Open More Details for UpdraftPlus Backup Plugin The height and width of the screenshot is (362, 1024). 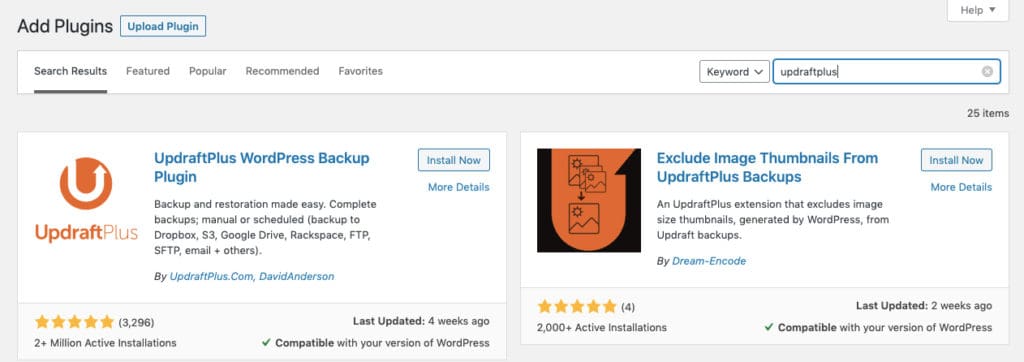(458, 187)
